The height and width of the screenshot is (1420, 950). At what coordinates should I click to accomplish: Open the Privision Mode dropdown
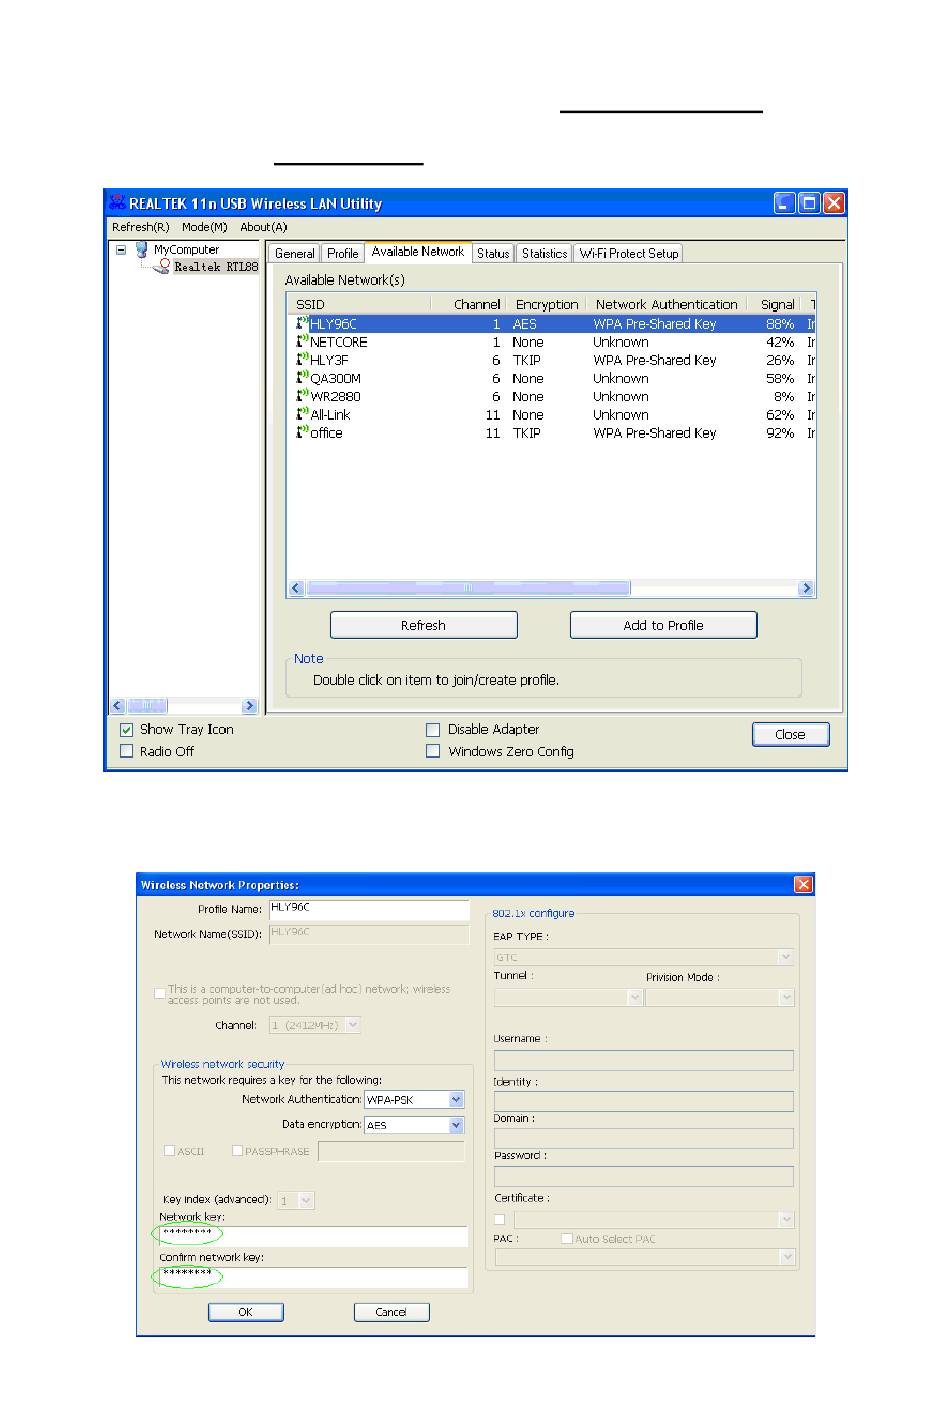pos(786,997)
